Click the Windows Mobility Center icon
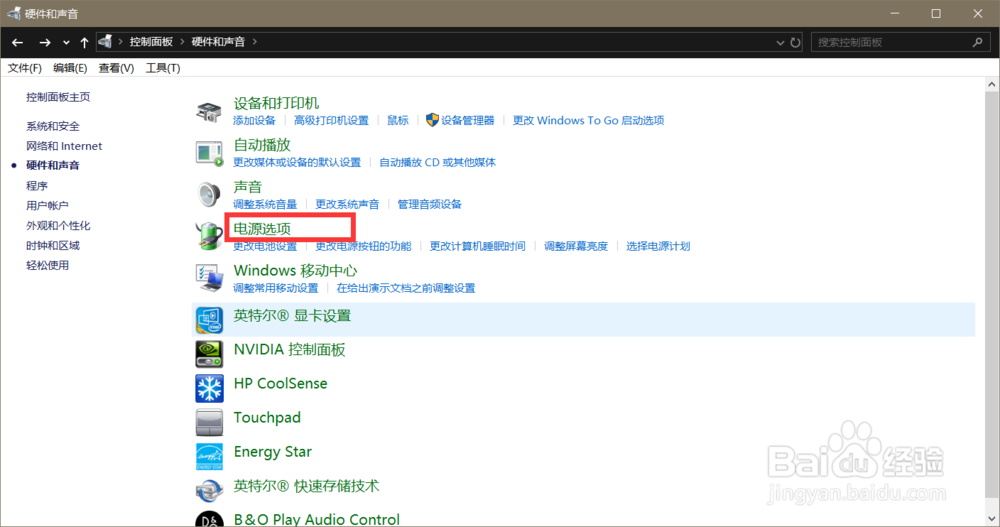 (x=209, y=278)
